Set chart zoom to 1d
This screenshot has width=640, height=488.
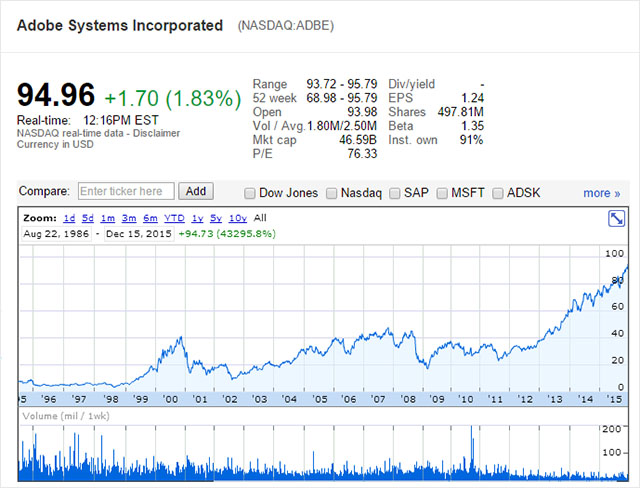tap(69, 218)
